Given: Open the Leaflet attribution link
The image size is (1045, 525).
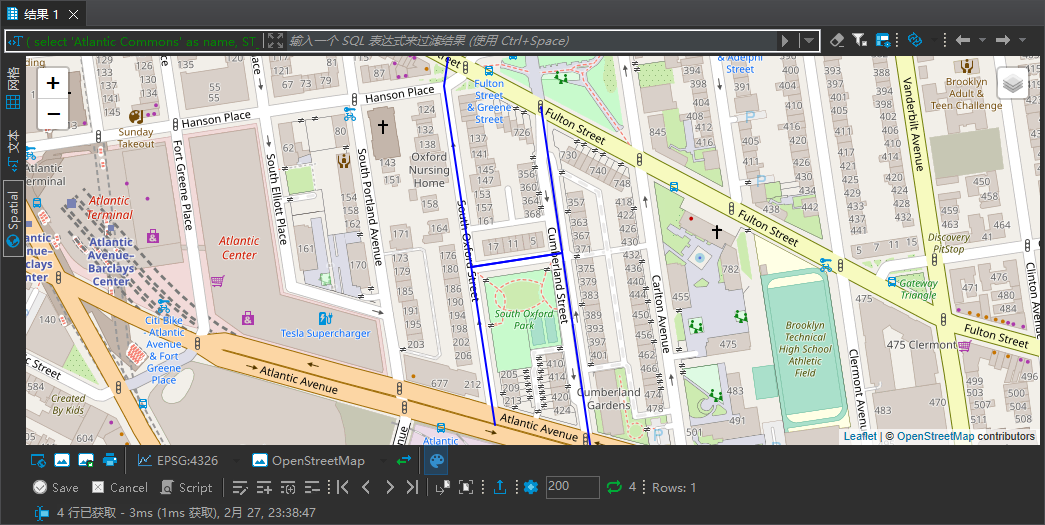Looking at the screenshot, I should tap(860, 436).
